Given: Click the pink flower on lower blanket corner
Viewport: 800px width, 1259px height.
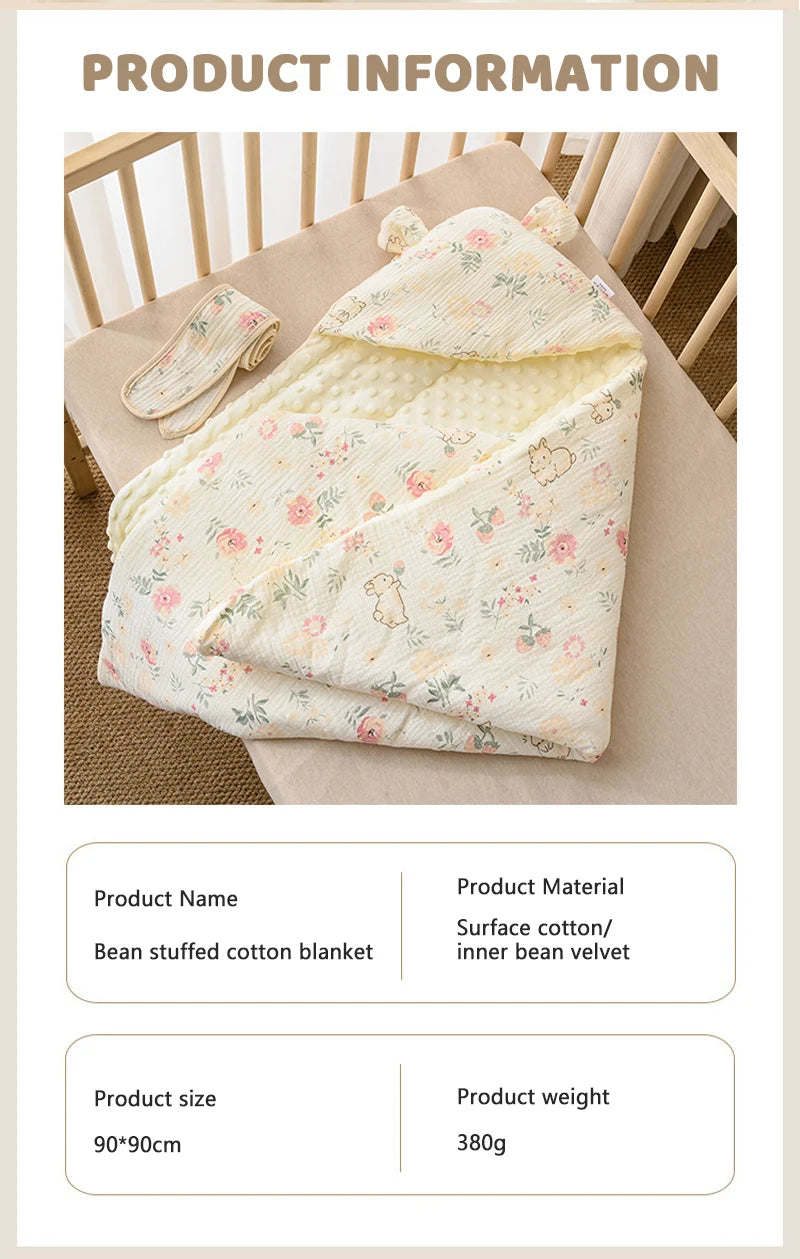Looking at the screenshot, I should pyautogui.click(x=369, y=728).
